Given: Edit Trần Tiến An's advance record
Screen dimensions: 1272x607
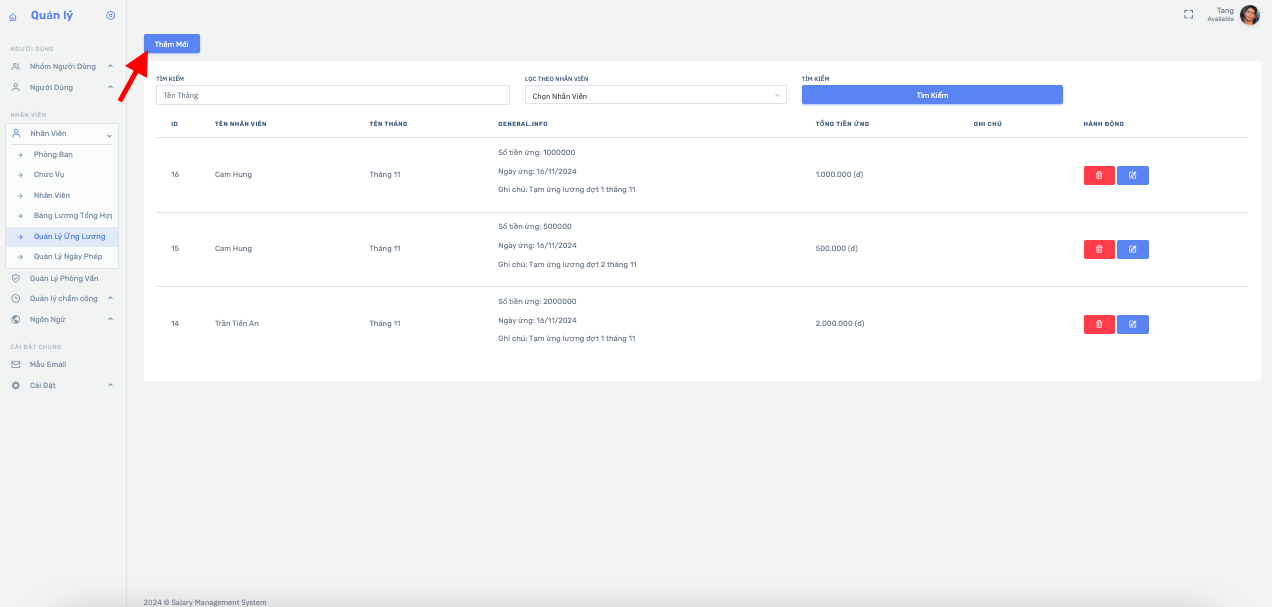Looking at the screenshot, I should click(1132, 324).
